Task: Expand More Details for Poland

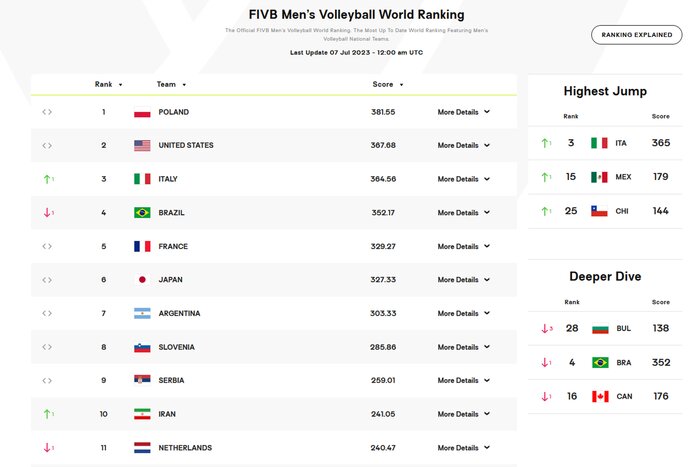Action: 464,112
